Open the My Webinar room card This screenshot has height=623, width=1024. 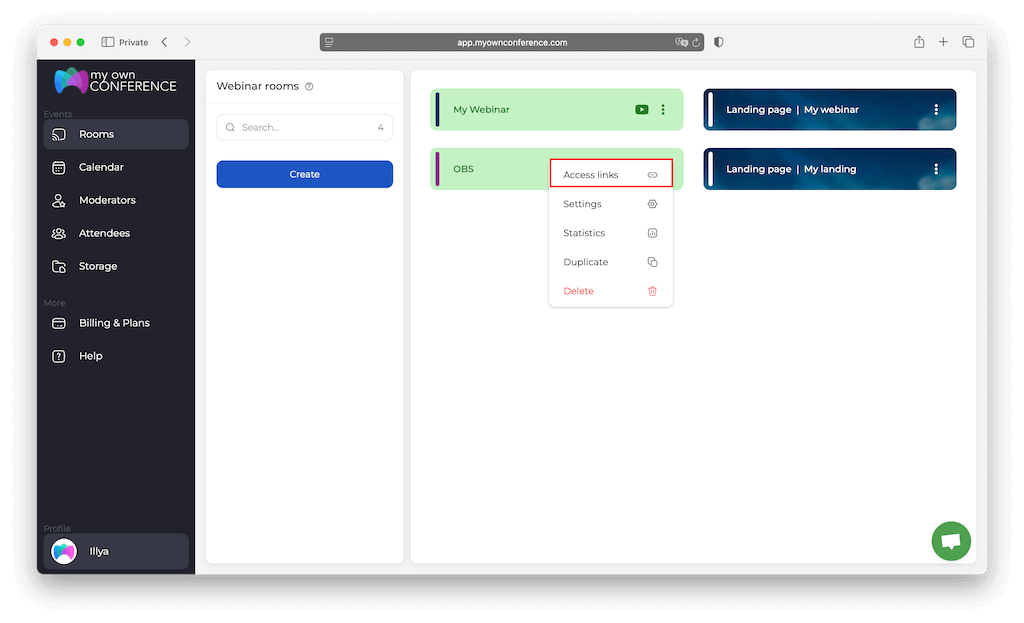click(556, 110)
